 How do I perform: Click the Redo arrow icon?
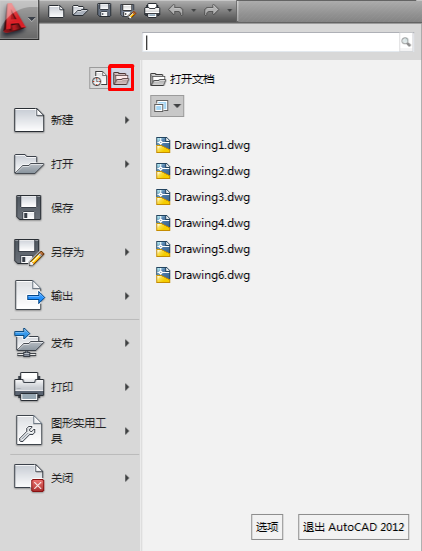click(x=212, y=11)
